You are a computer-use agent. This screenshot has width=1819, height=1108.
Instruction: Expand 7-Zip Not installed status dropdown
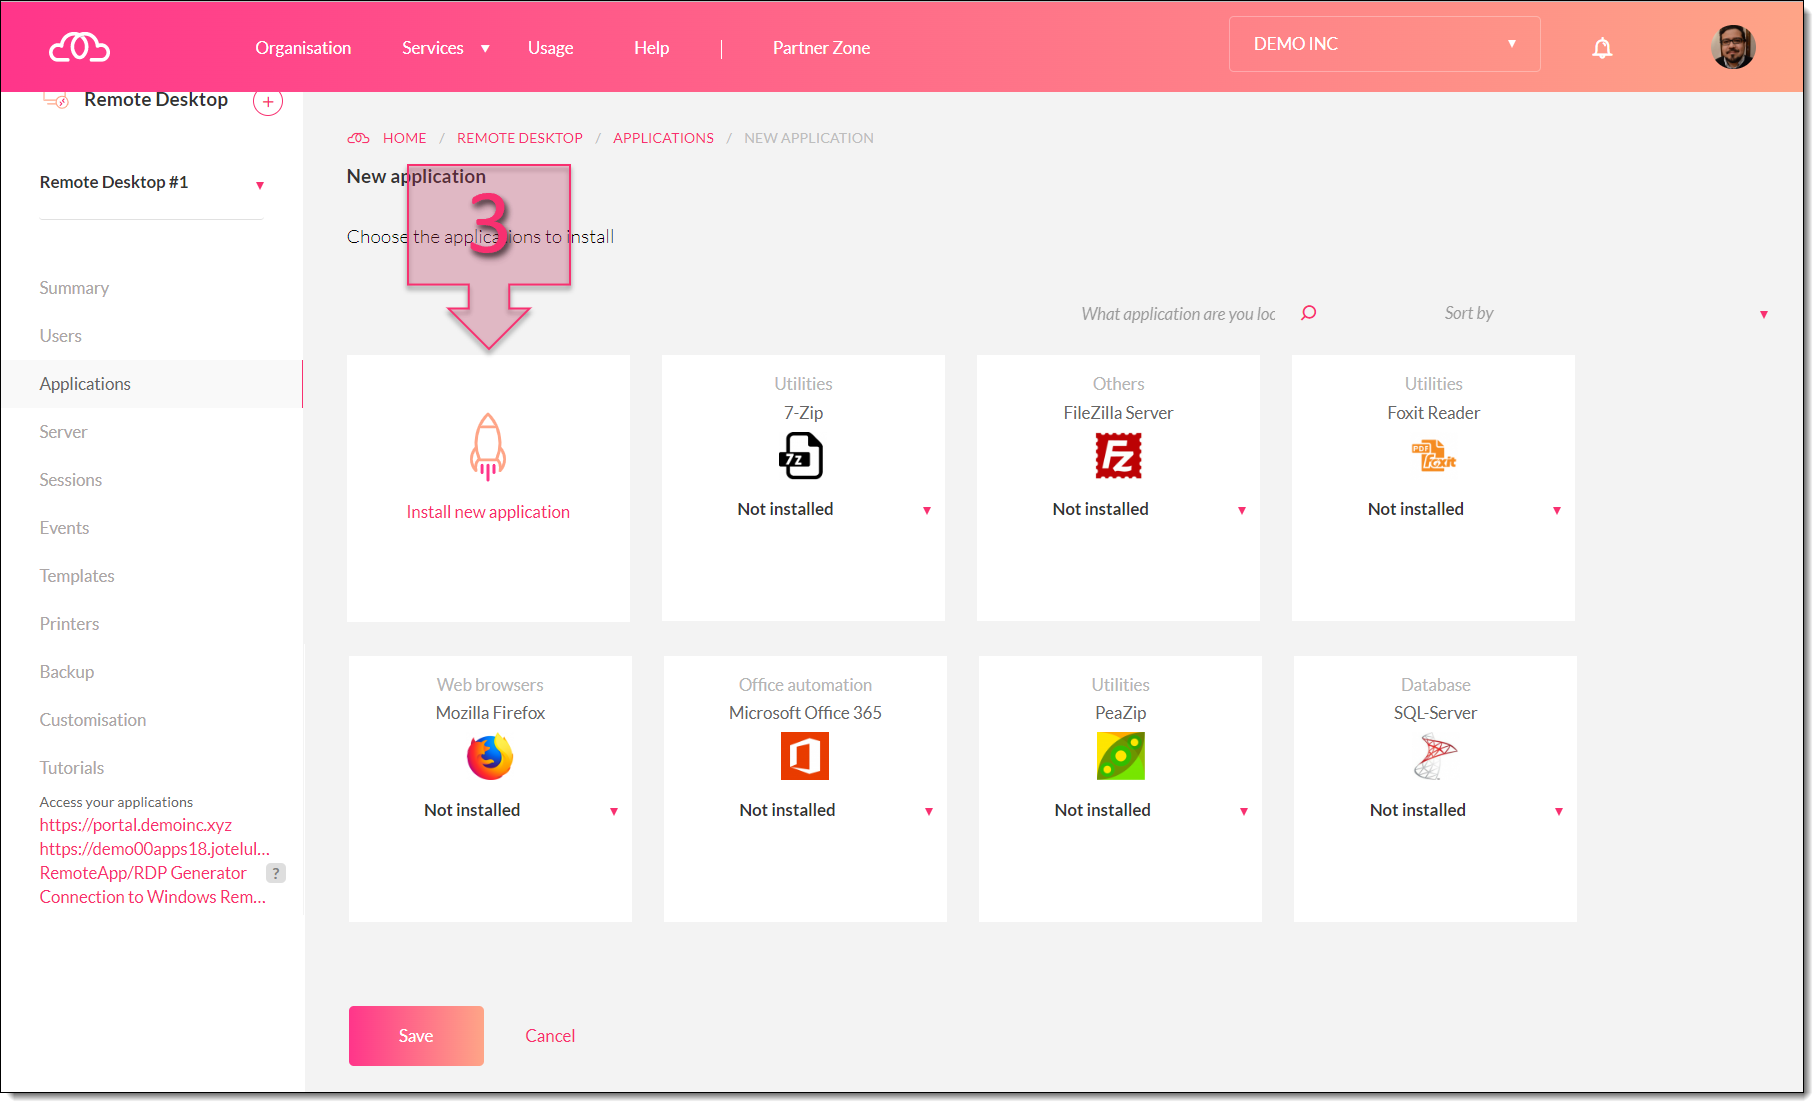(x=926, y=510)
